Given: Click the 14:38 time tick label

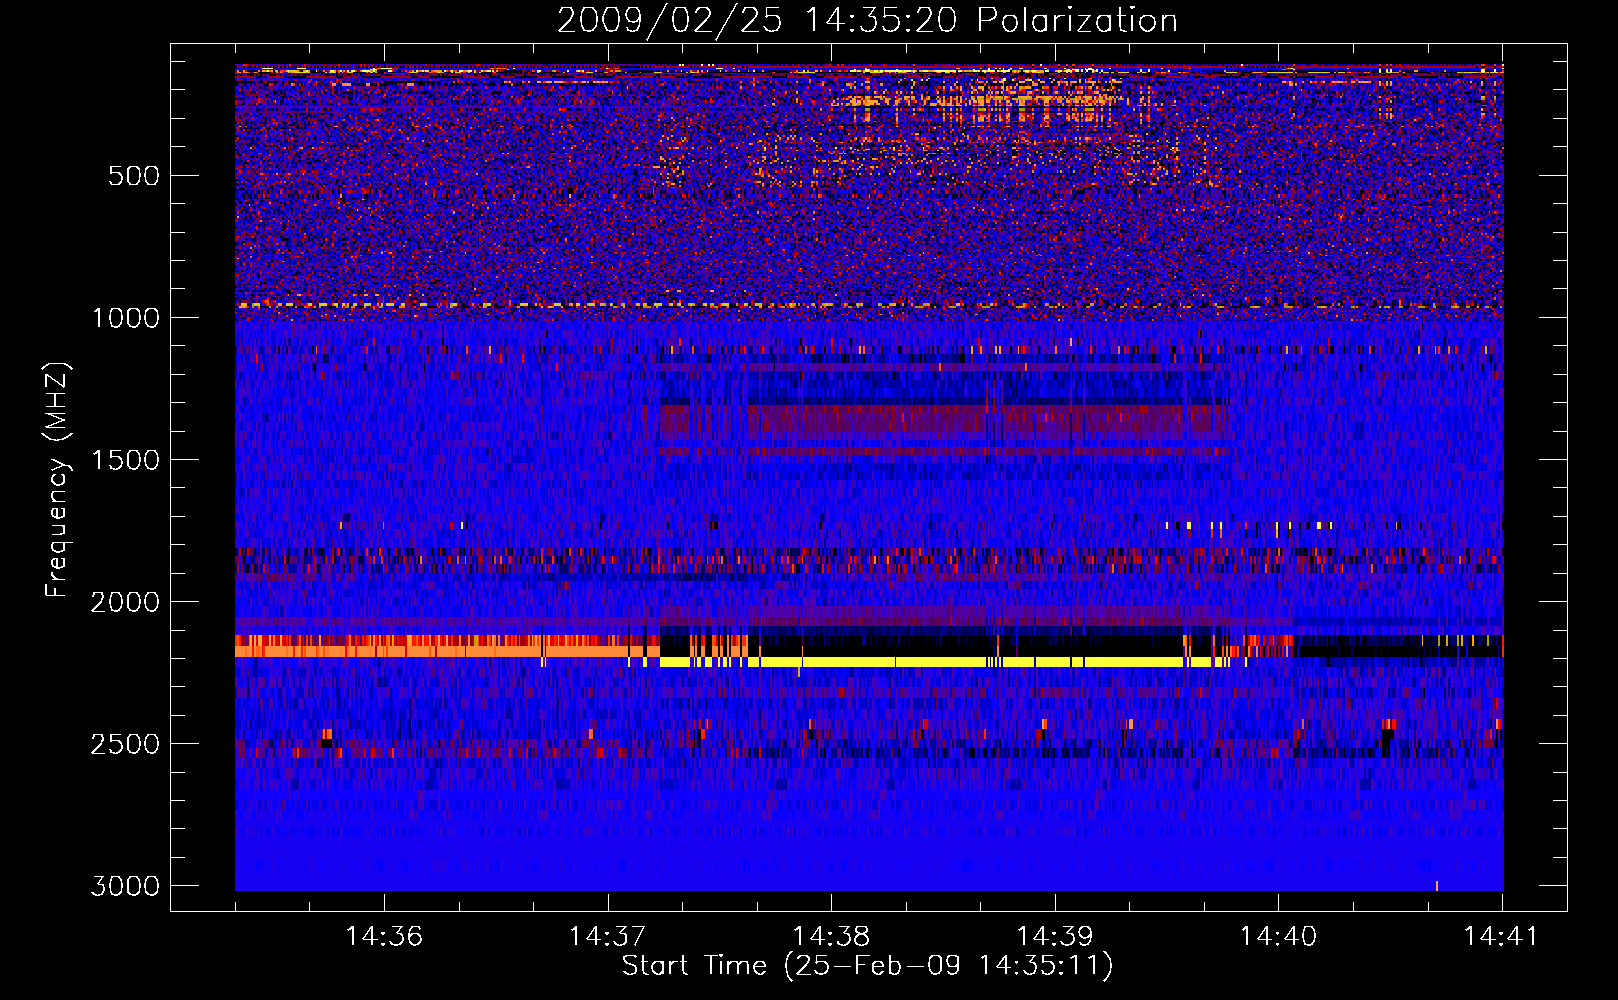Looking at the screenshot, I should pos(831,936).
